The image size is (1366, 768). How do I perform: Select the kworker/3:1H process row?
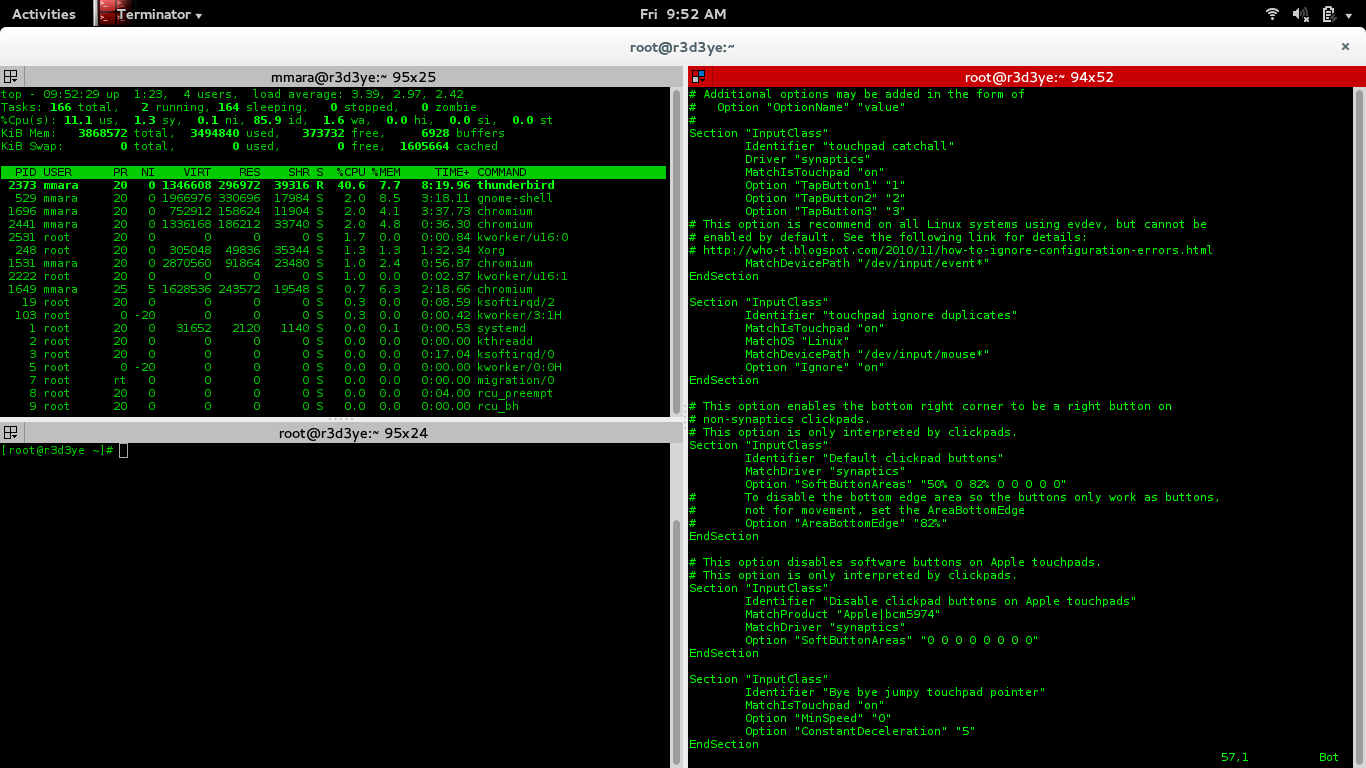tap(333, 315)
